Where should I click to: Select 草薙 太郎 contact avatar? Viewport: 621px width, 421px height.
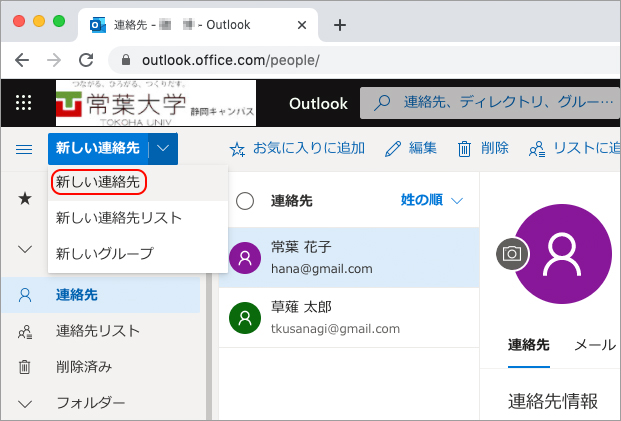[x=244, y=319]
